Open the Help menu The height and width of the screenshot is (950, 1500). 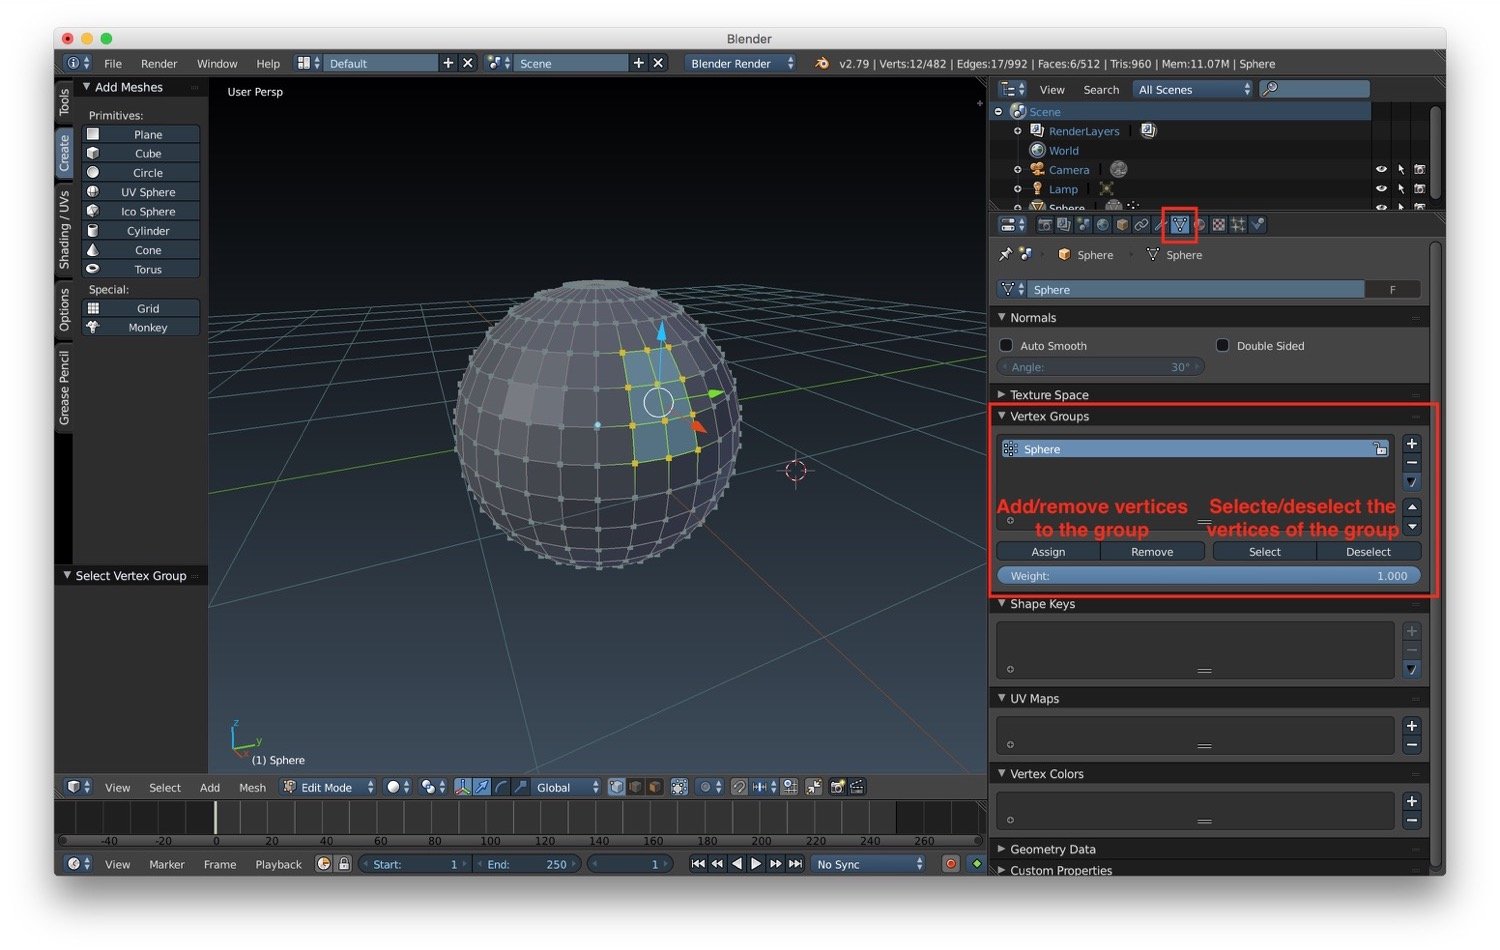click(x=268, y=63)
